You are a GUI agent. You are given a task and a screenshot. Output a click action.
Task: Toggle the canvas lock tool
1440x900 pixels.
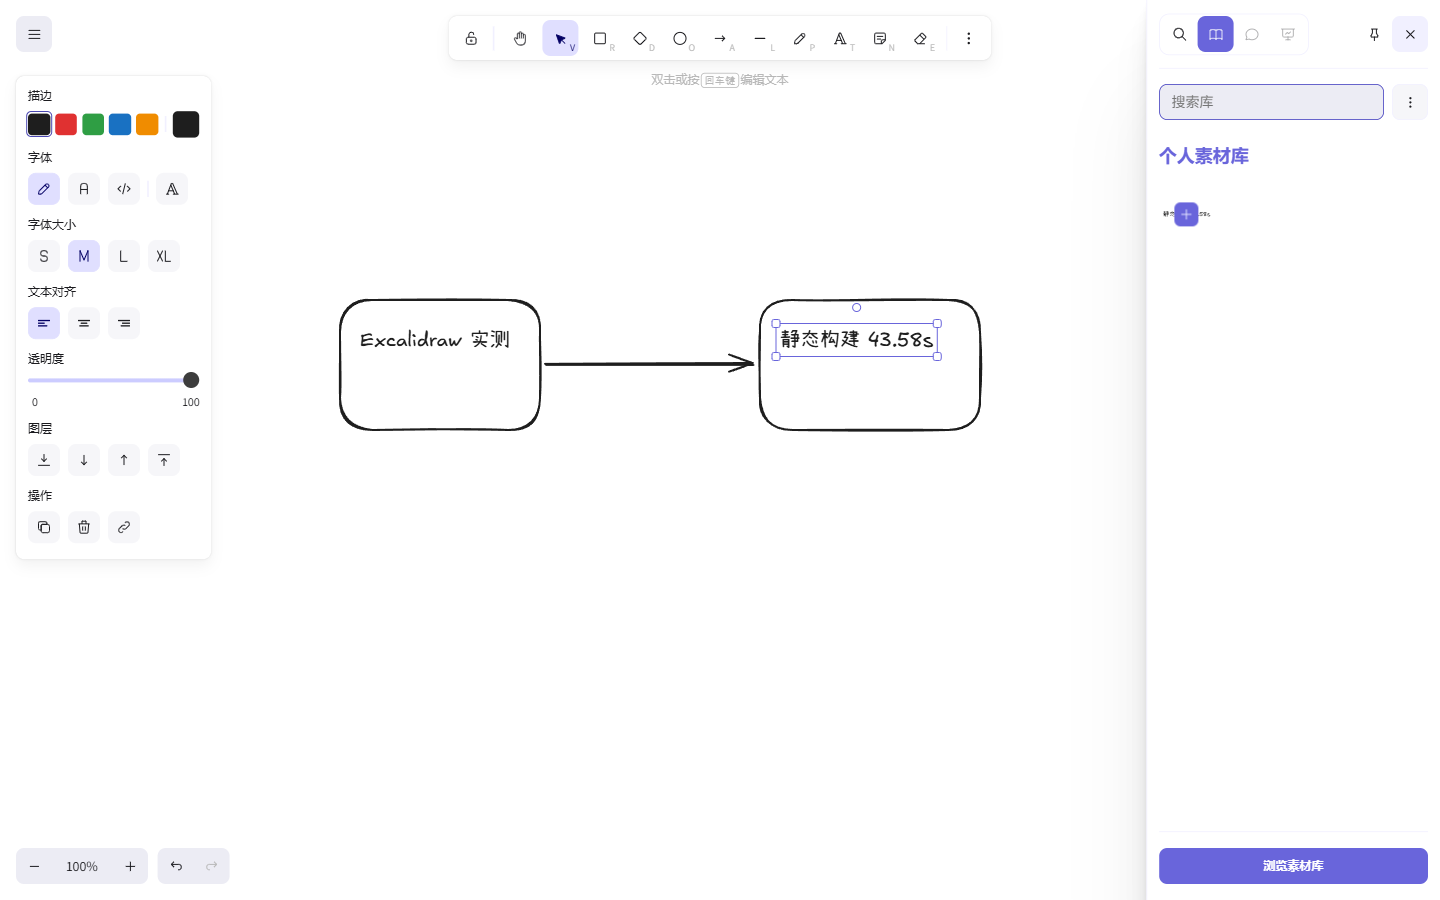[x=471, y=39]
